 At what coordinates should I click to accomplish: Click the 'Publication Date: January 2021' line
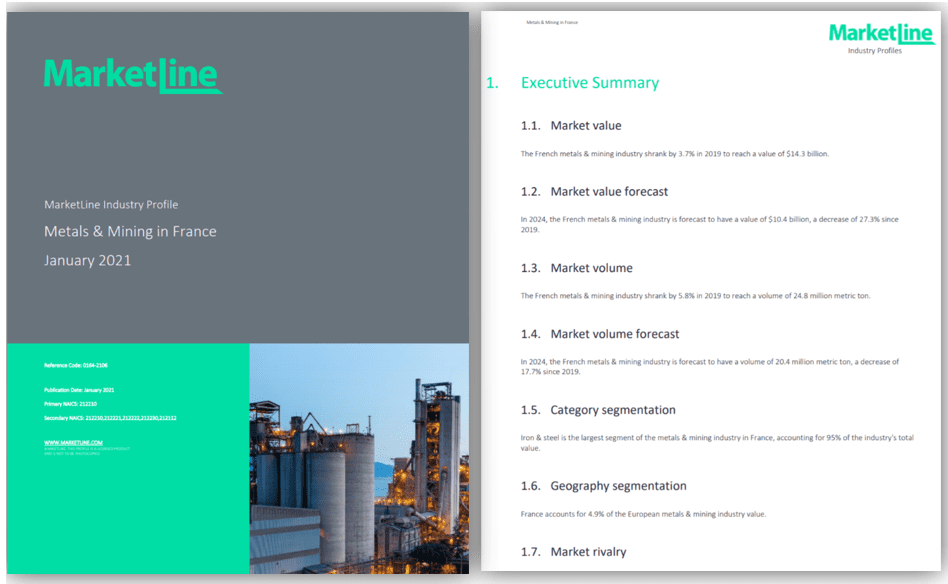point(79,390)
